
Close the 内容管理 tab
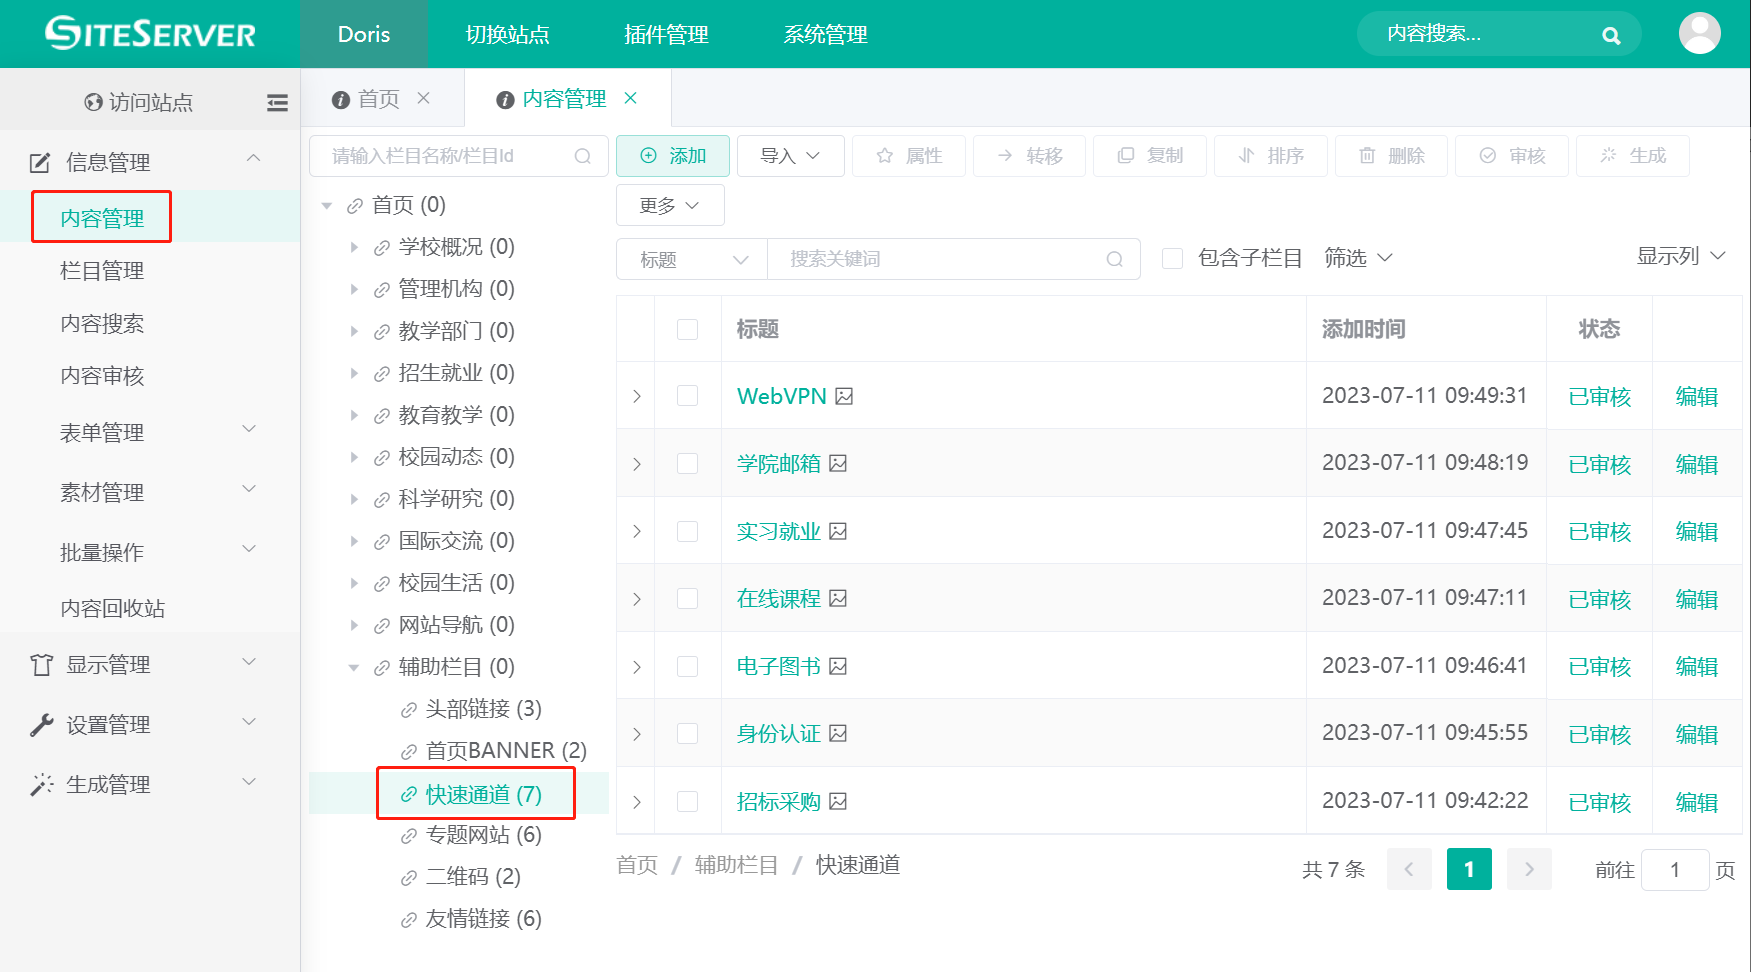click(631, 98)
